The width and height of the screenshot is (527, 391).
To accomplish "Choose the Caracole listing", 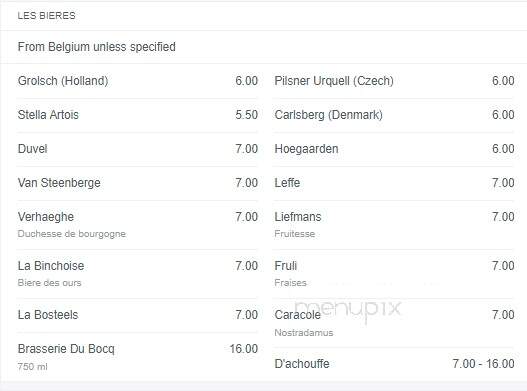I will (298, 315).
